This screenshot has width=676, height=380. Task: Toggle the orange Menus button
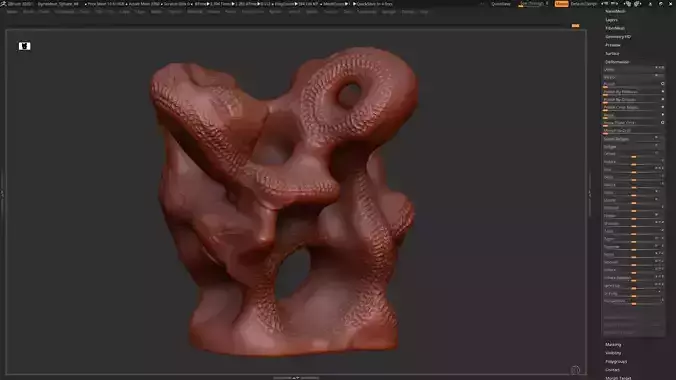pyautogui.click(x=561, y=4)
